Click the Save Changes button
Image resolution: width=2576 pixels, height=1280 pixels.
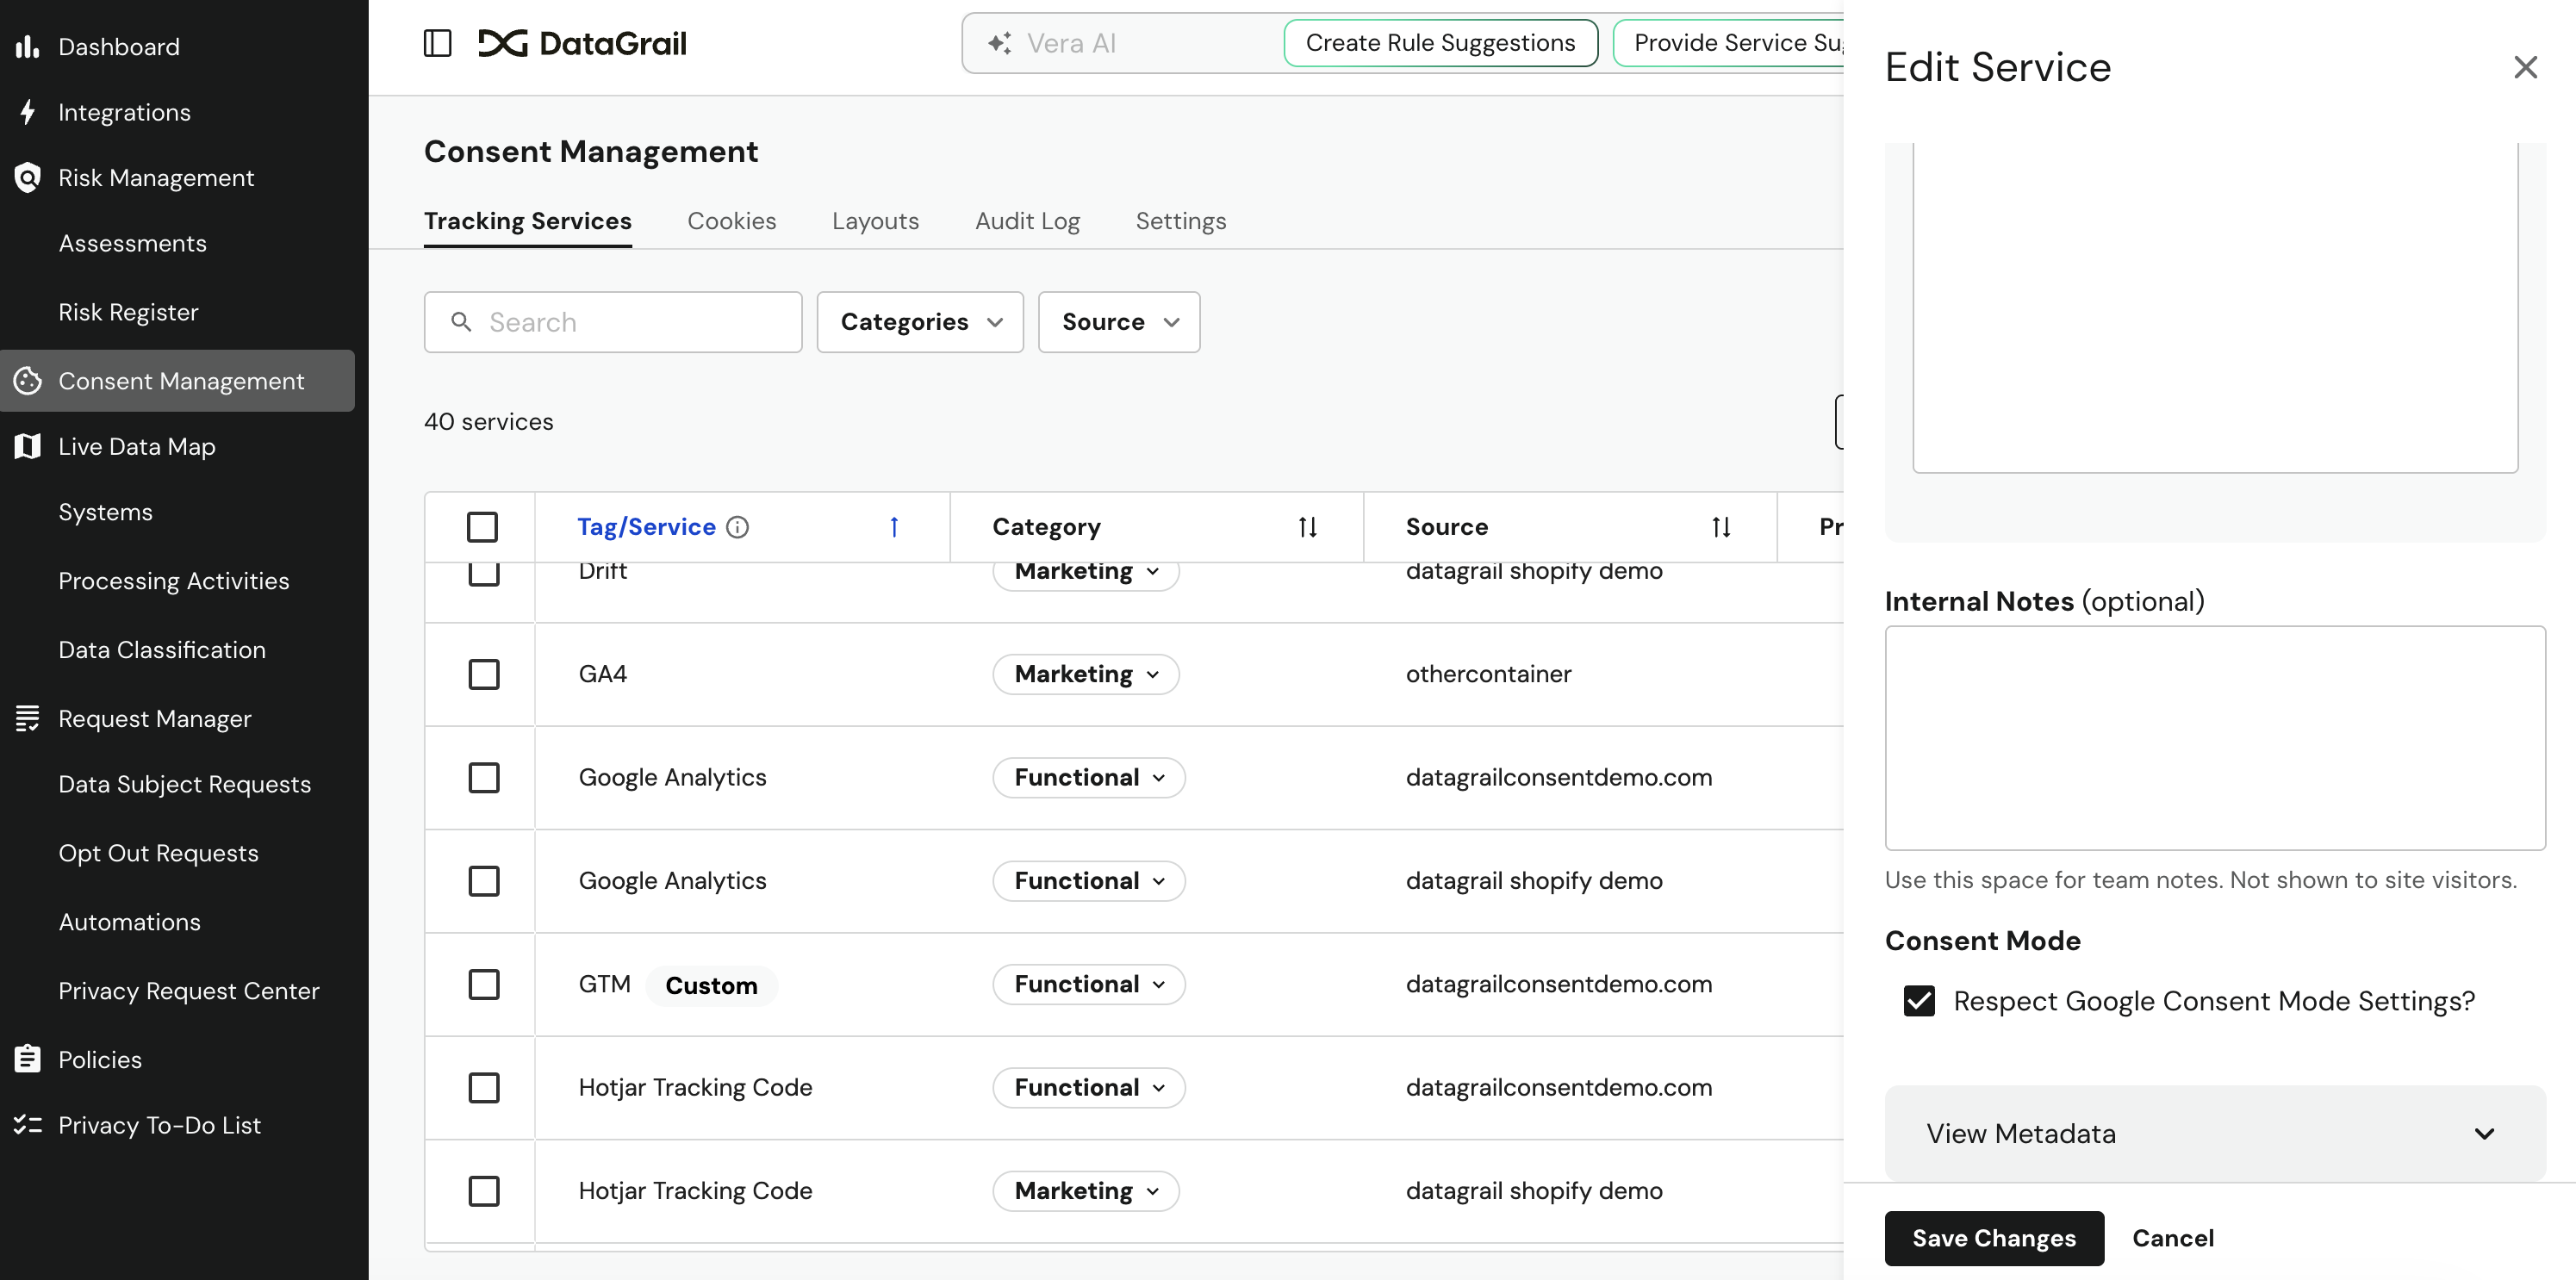pyautogui.click(x=1993, y=1238)
